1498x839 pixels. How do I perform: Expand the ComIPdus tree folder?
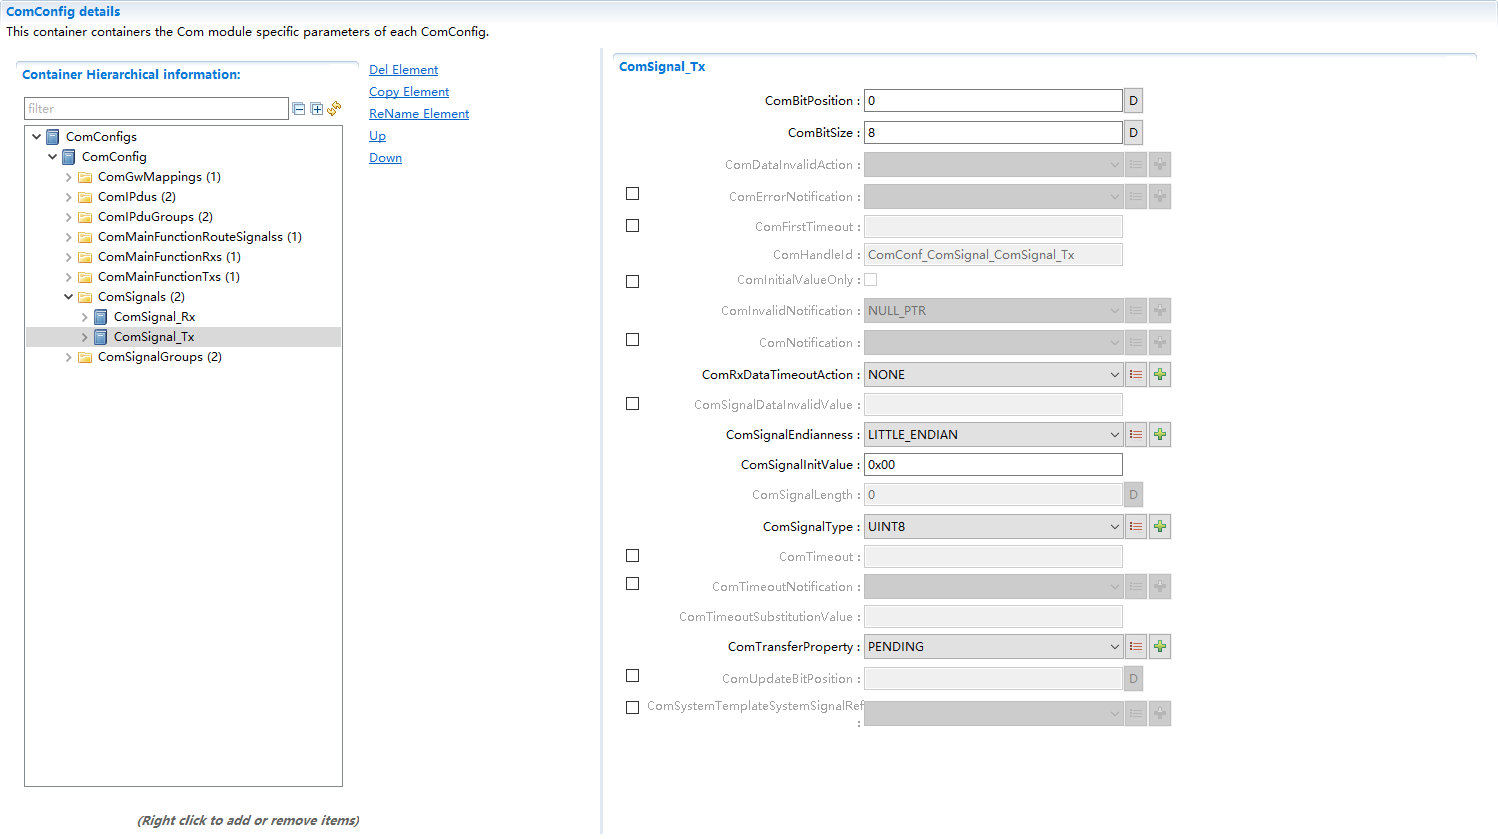click(x=69, y=197)
